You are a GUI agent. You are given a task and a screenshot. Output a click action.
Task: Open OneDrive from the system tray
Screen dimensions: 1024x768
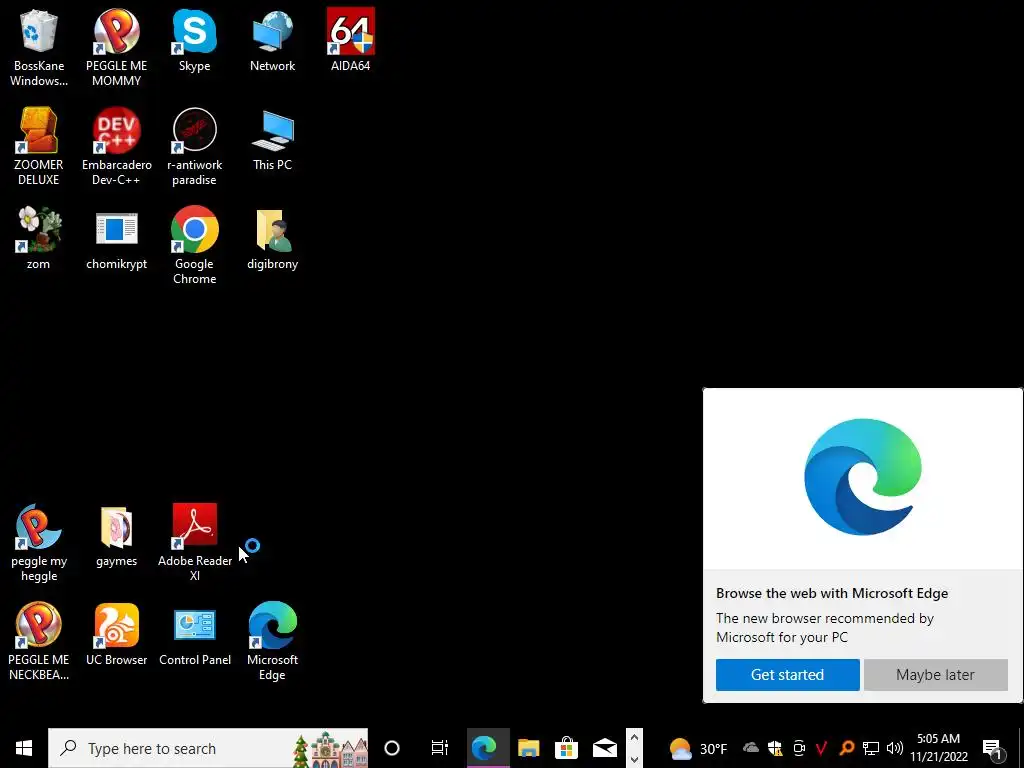751,748
